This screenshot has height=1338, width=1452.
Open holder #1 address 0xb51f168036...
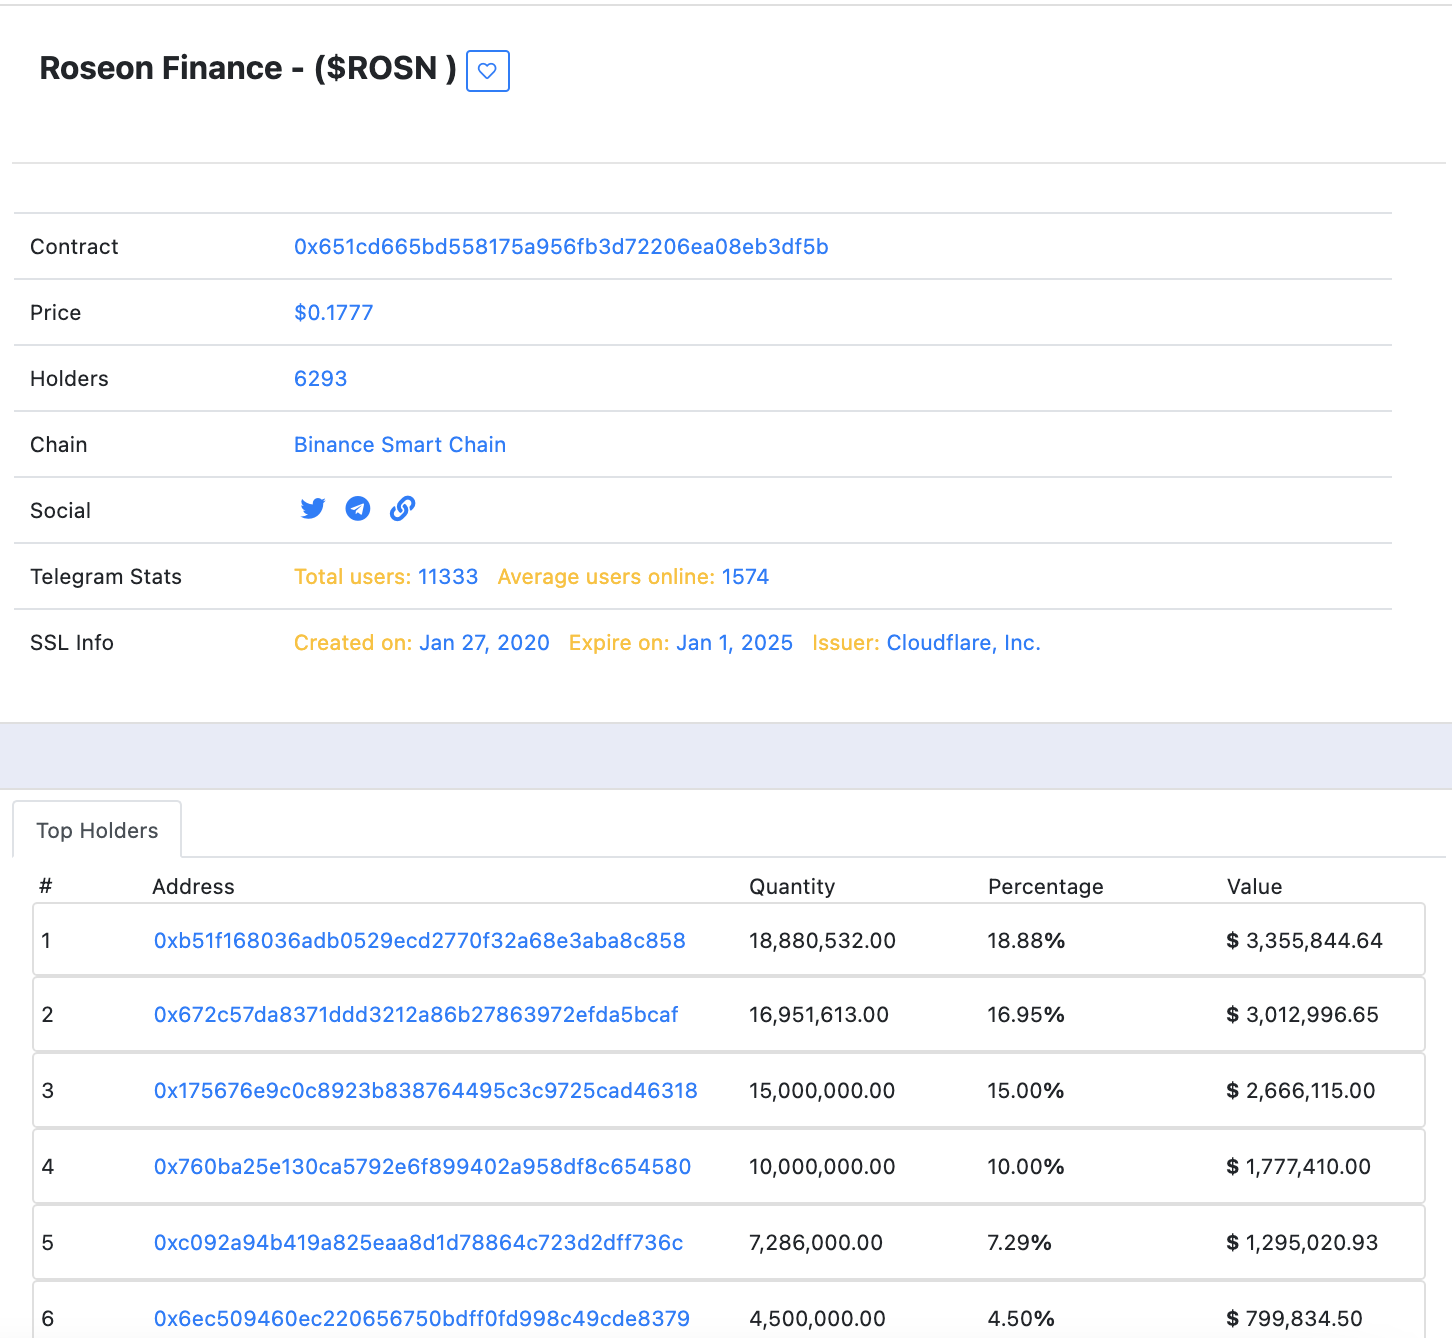(419, 941)
